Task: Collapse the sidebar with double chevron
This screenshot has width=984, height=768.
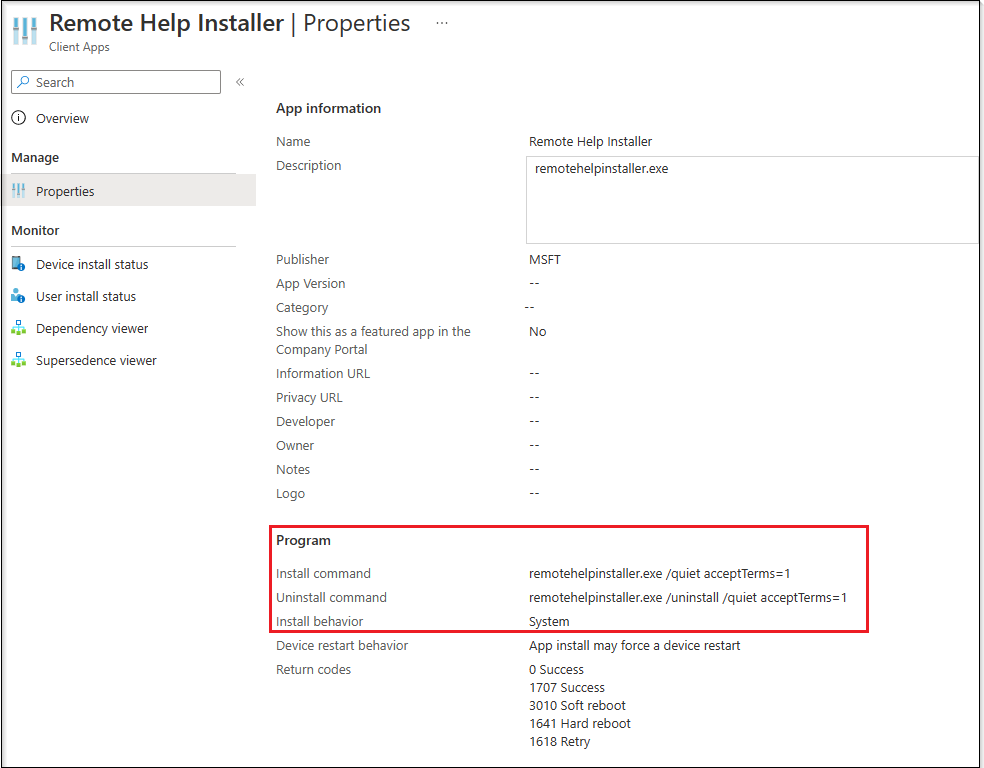Action: tap(240, 82)
